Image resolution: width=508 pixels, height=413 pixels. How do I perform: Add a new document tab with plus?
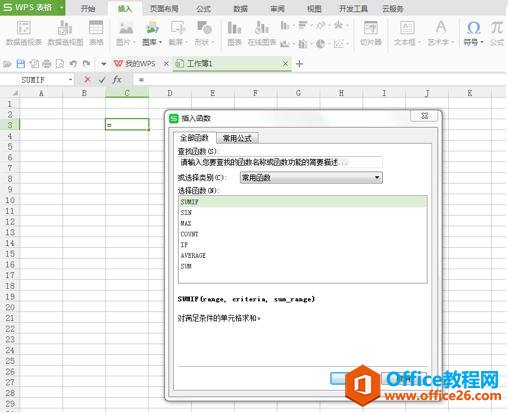[299, 64]
